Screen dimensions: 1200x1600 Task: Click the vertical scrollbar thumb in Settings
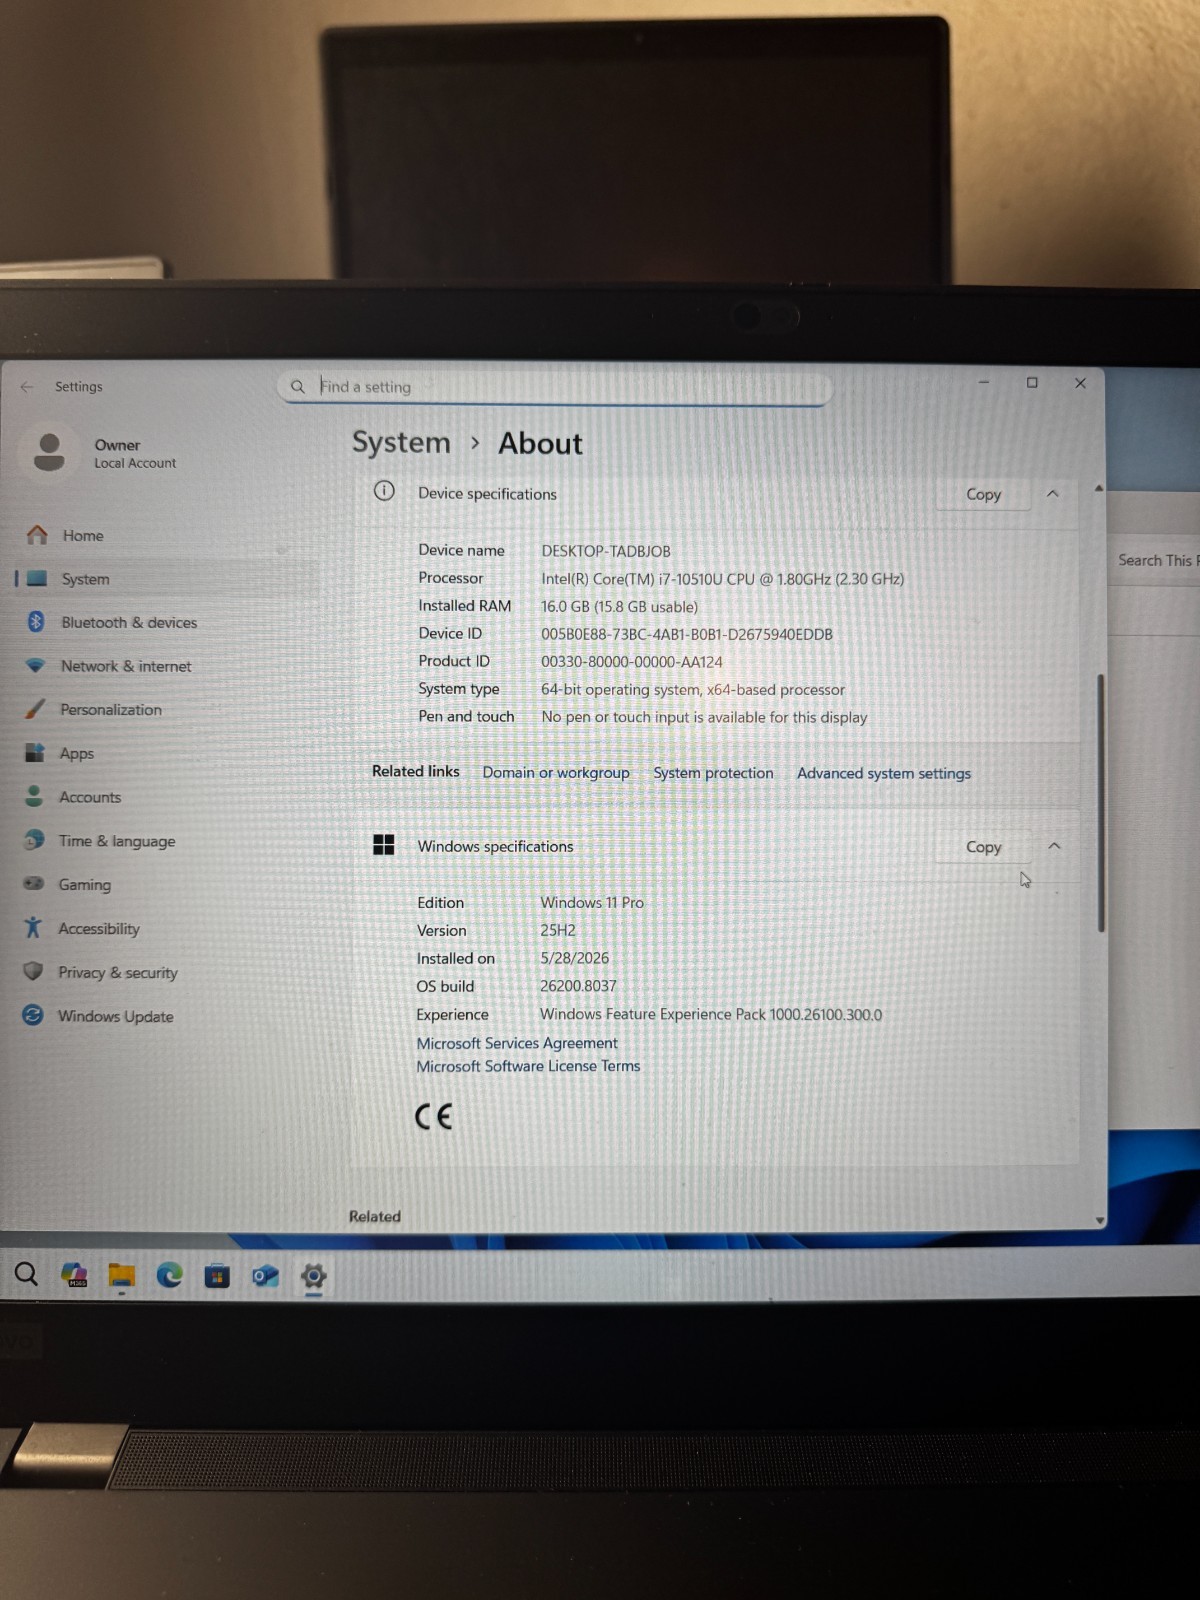pyautogui.click(x=1101, y=802)
